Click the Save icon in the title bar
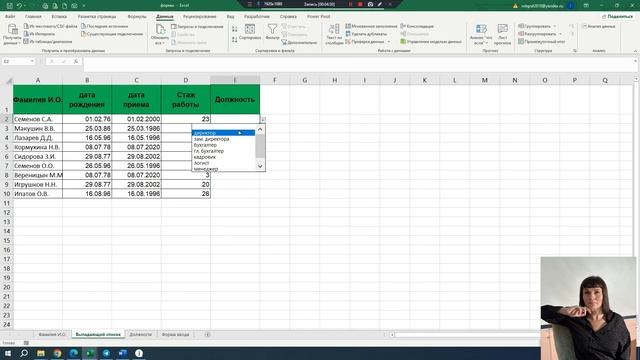 [10, 6]
